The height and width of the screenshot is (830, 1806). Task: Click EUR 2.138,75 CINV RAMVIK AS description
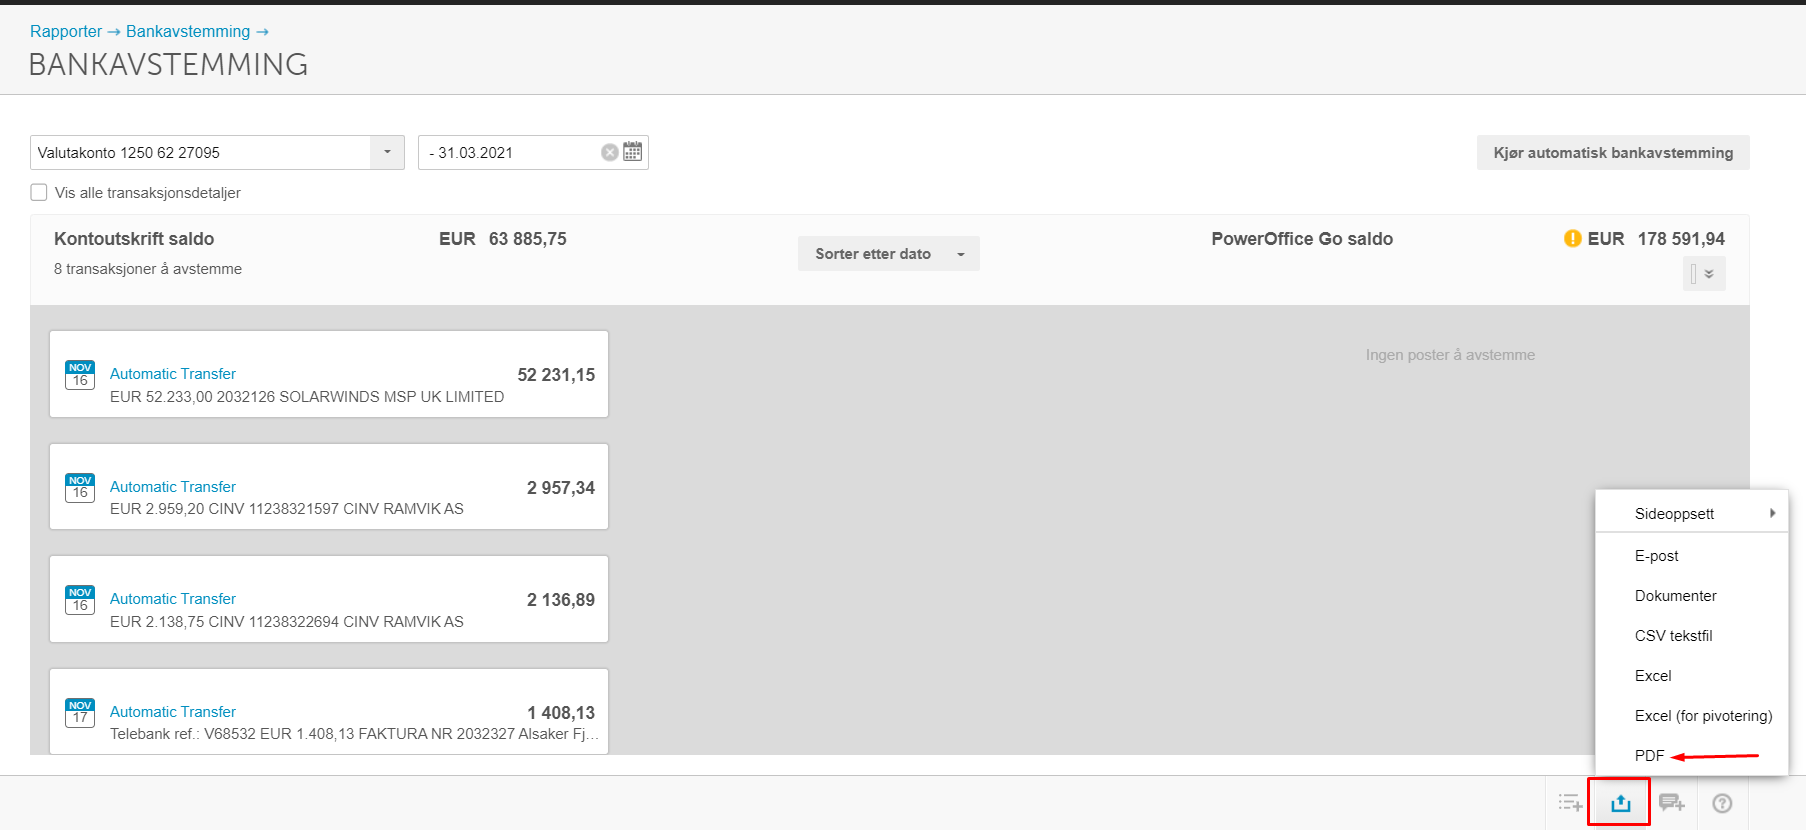tap(287, 622)
